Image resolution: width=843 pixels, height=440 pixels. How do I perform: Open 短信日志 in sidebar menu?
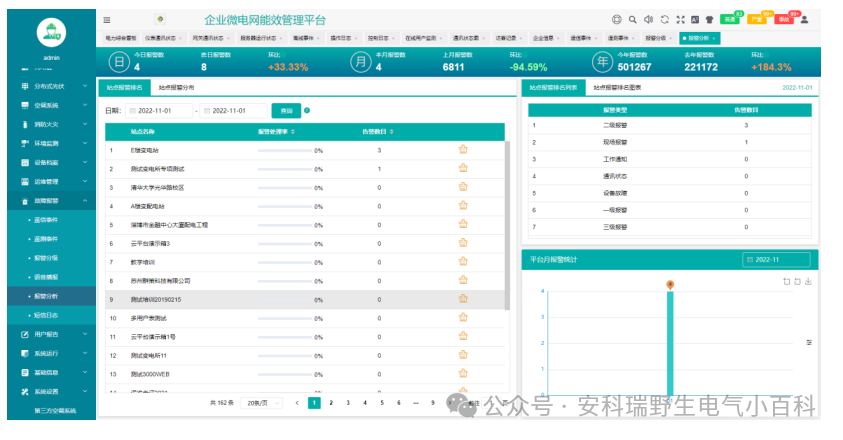[x=46, y=315]
